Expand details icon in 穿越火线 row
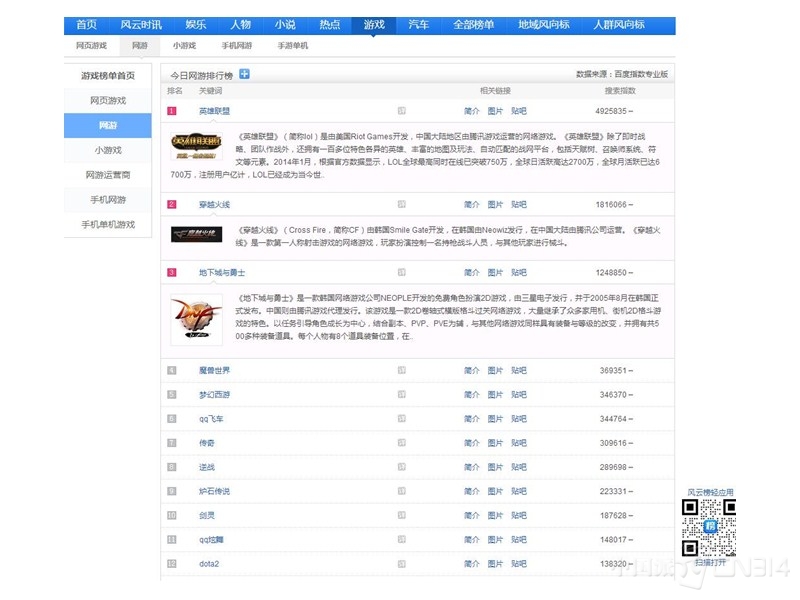This screenshot has height=600, width=800. tap(402, 204)
